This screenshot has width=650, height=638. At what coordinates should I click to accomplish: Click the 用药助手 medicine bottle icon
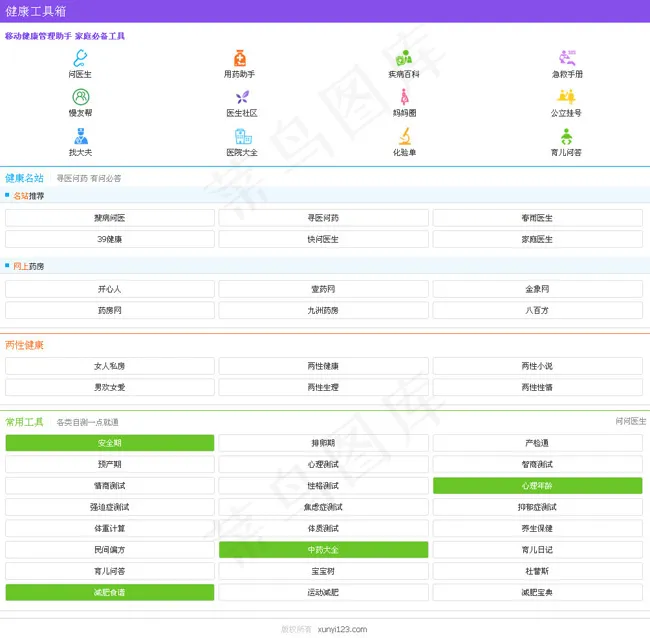pos(240,59)
